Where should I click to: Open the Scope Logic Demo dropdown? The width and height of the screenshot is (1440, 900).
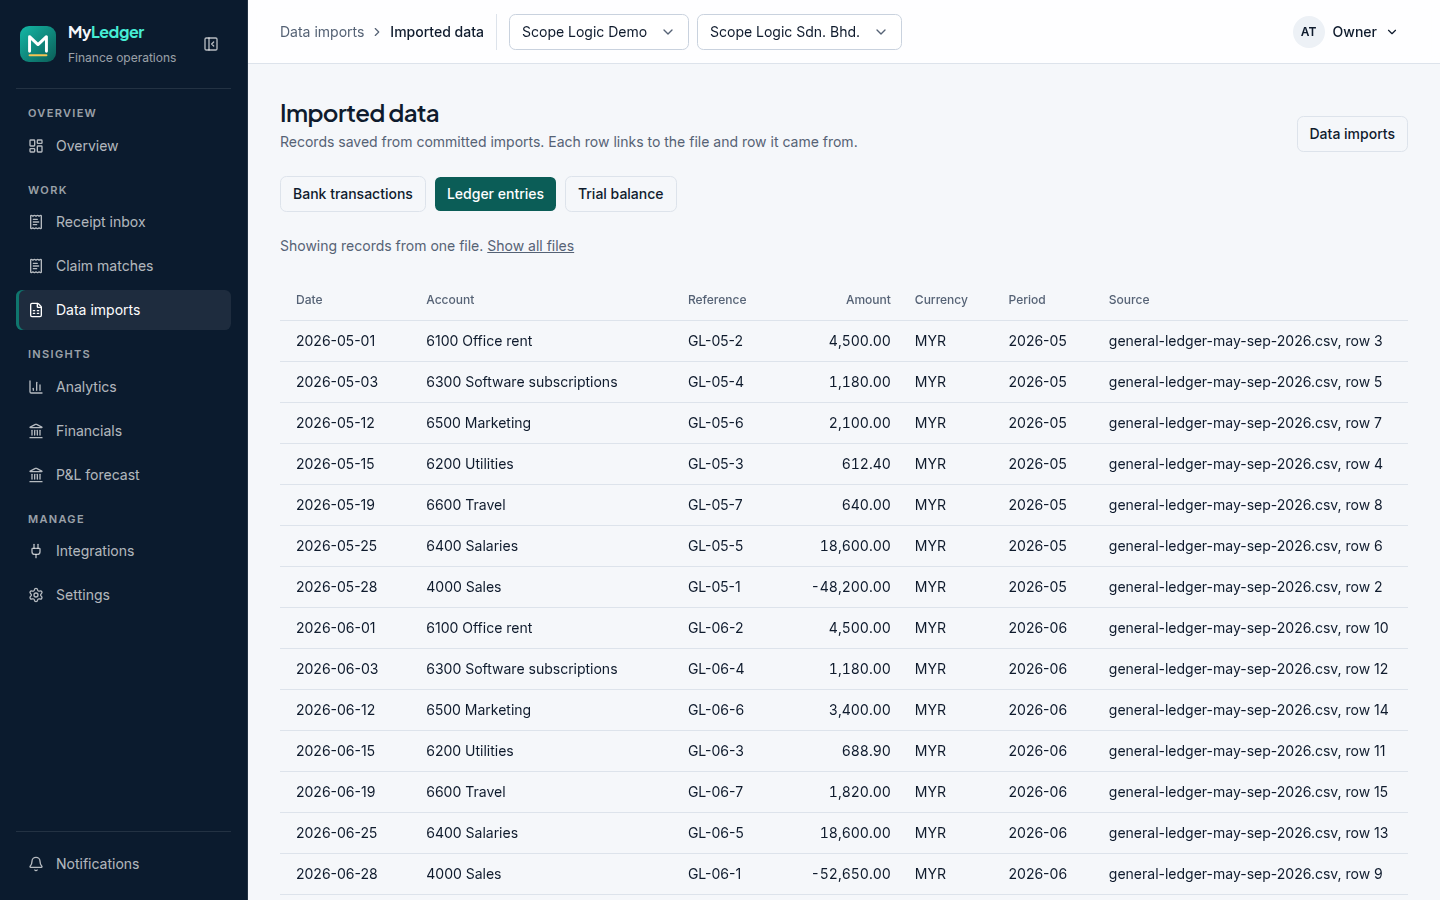(x=598, y=32)
